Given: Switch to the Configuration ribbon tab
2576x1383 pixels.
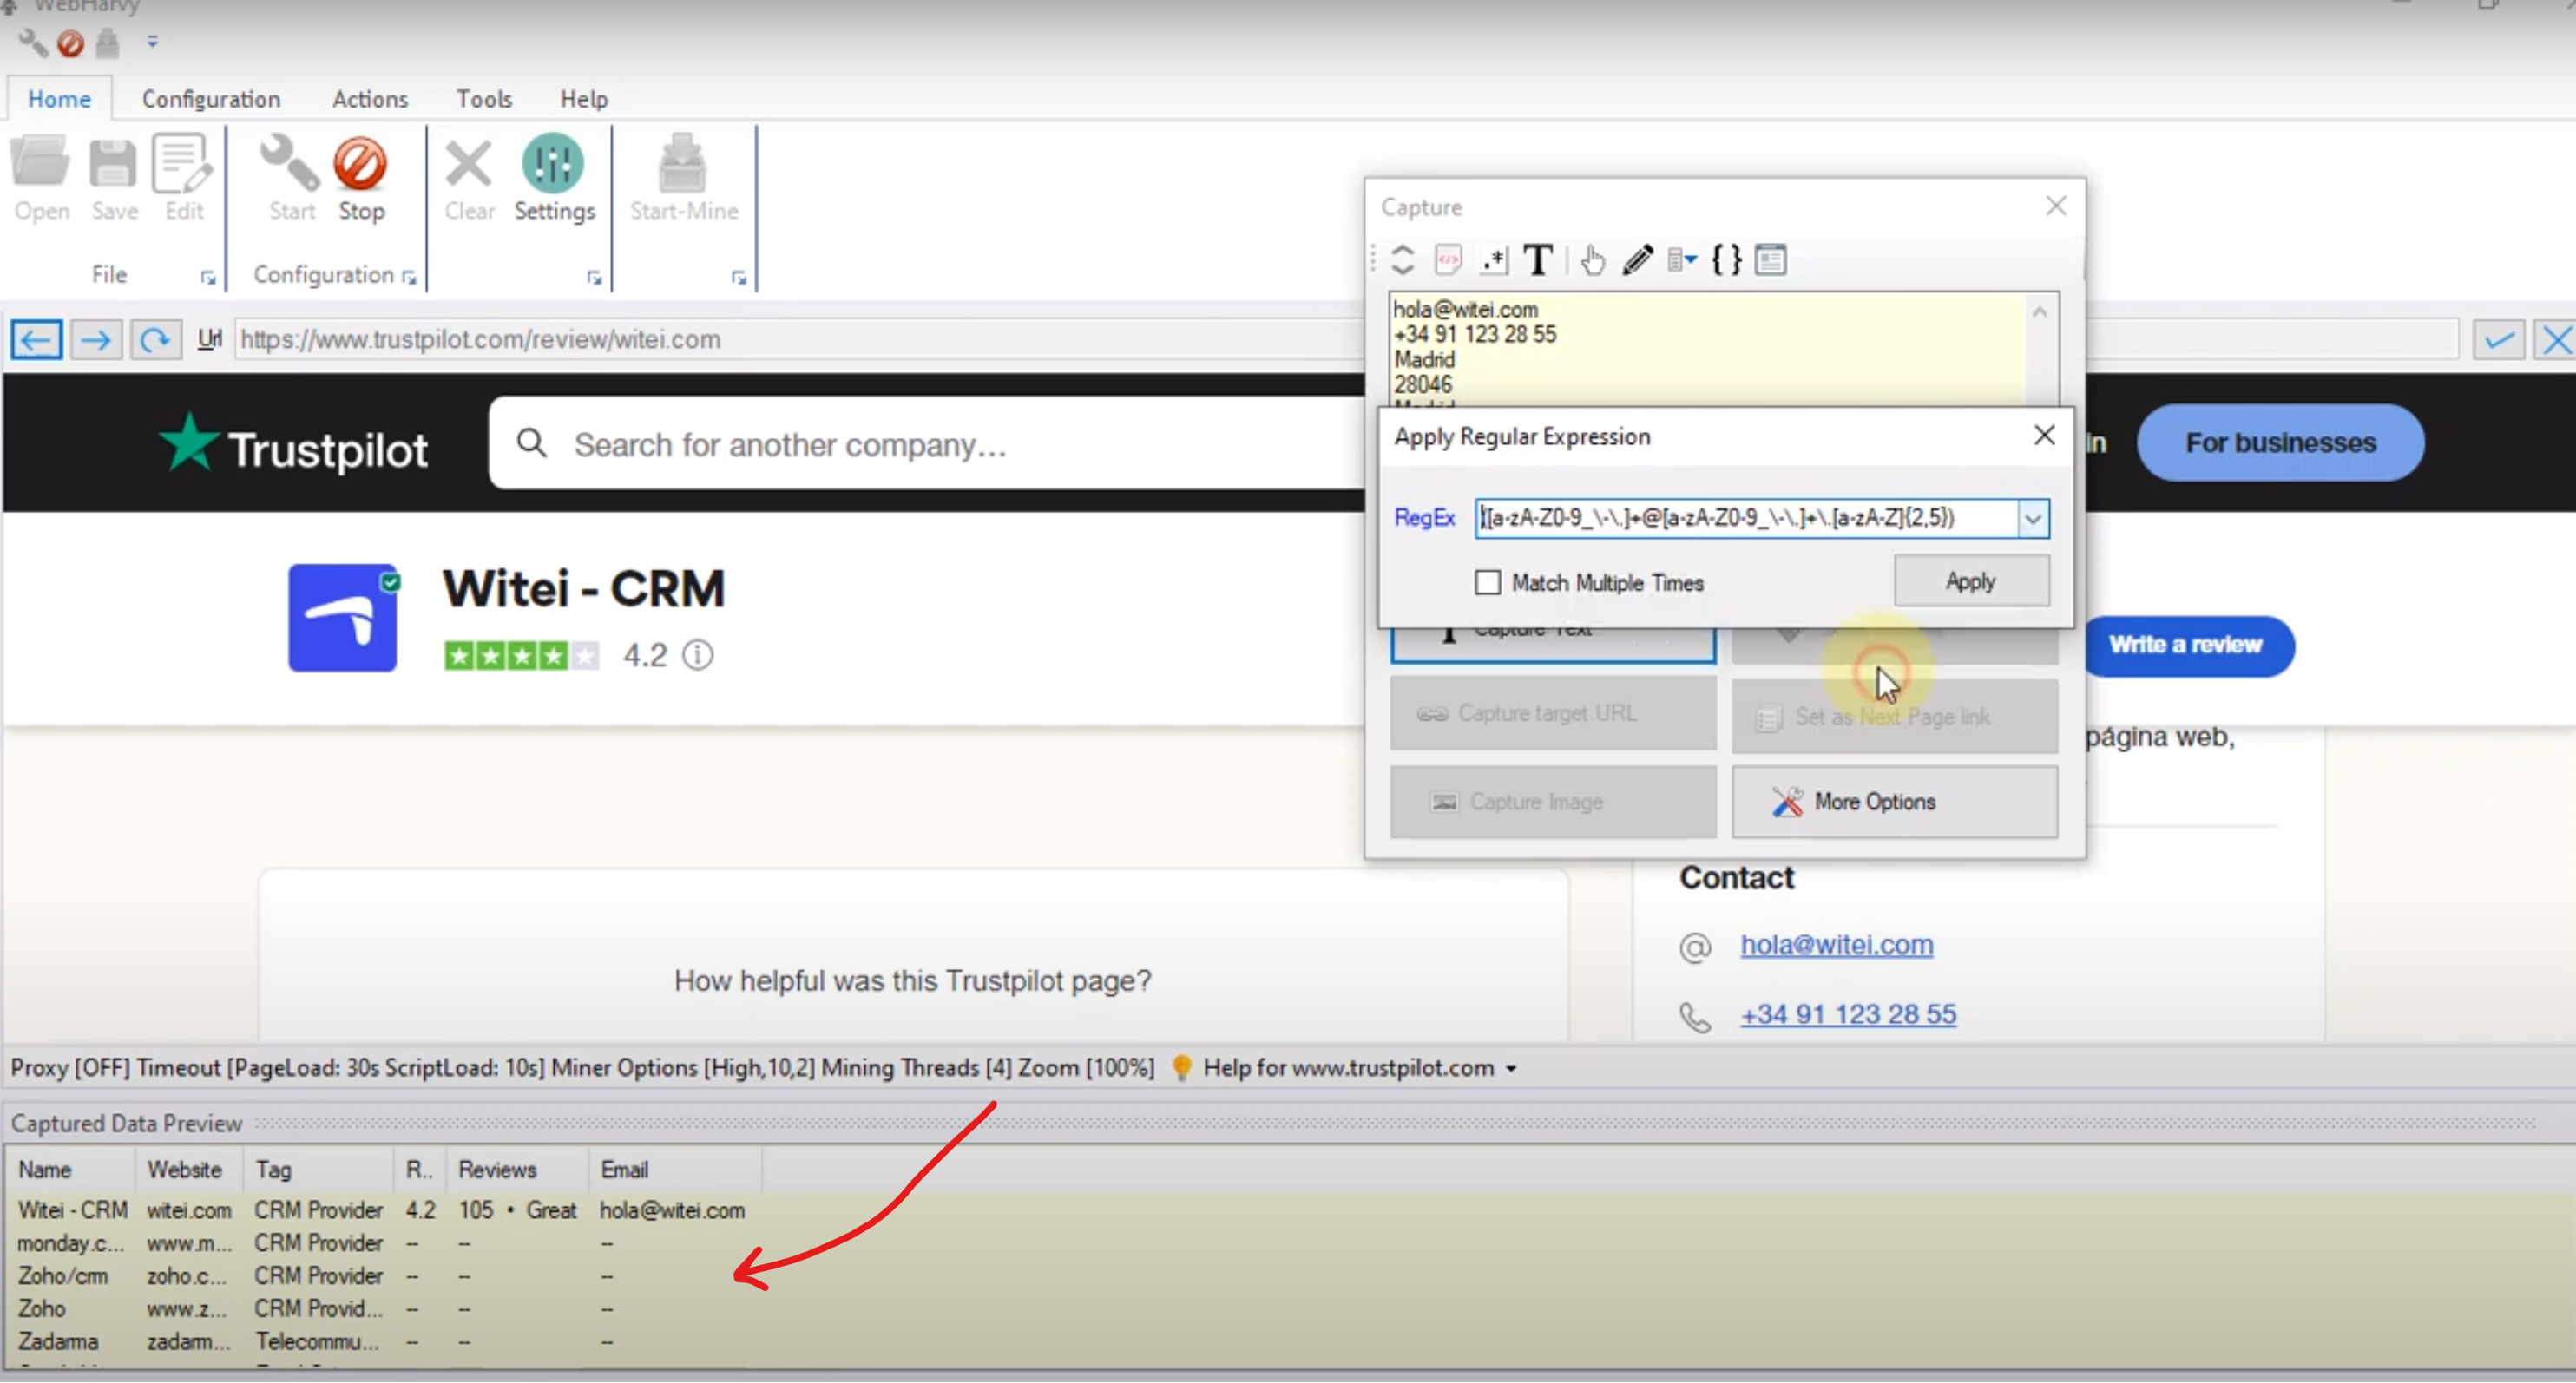Looking at the screenshot, I should [211, 99].
